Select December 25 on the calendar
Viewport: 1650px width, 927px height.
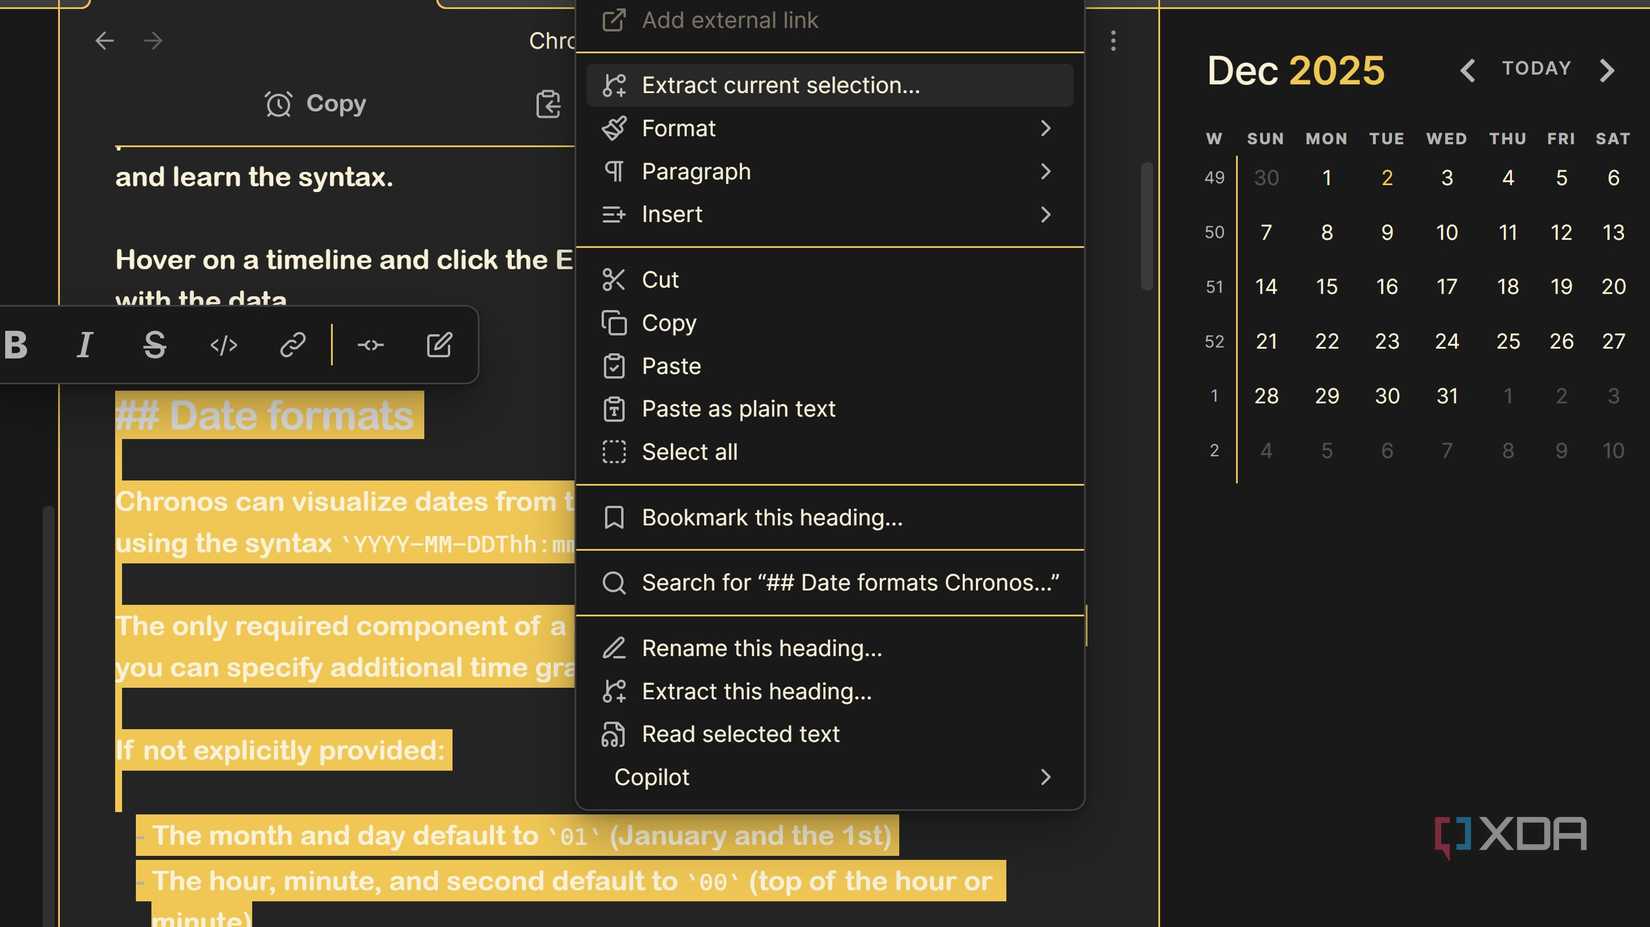tap(1507, 341)
